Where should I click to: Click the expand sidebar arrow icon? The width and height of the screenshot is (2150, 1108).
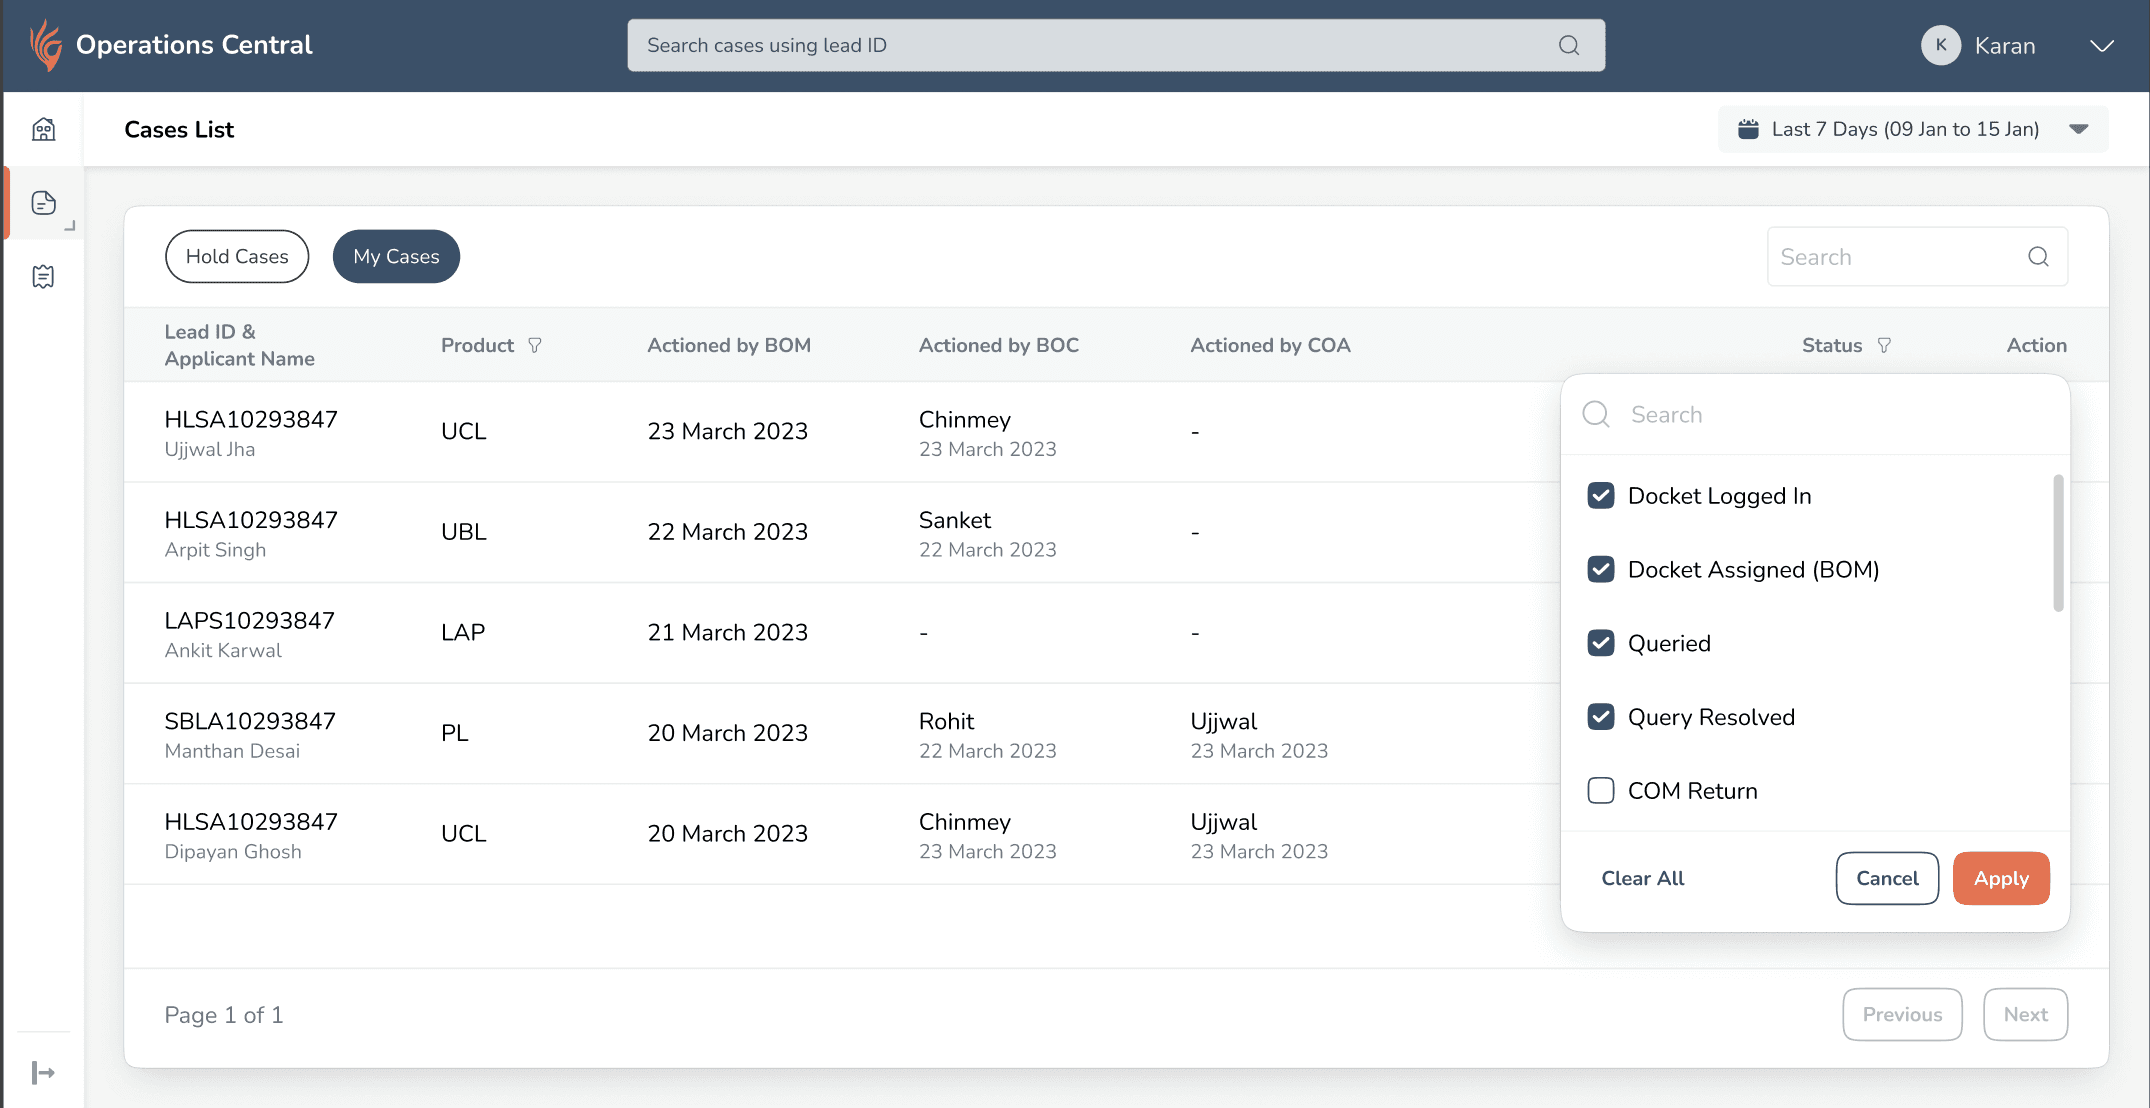tap(43, 1073)
